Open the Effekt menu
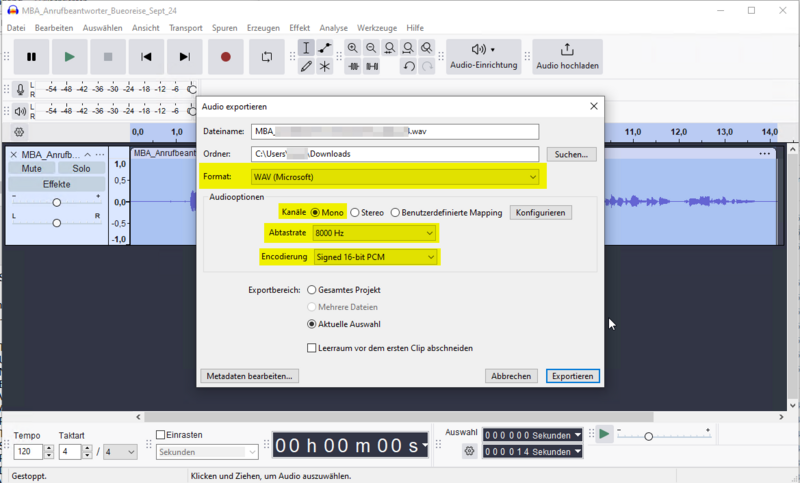800x483 pixels. [x=299, y=28]
